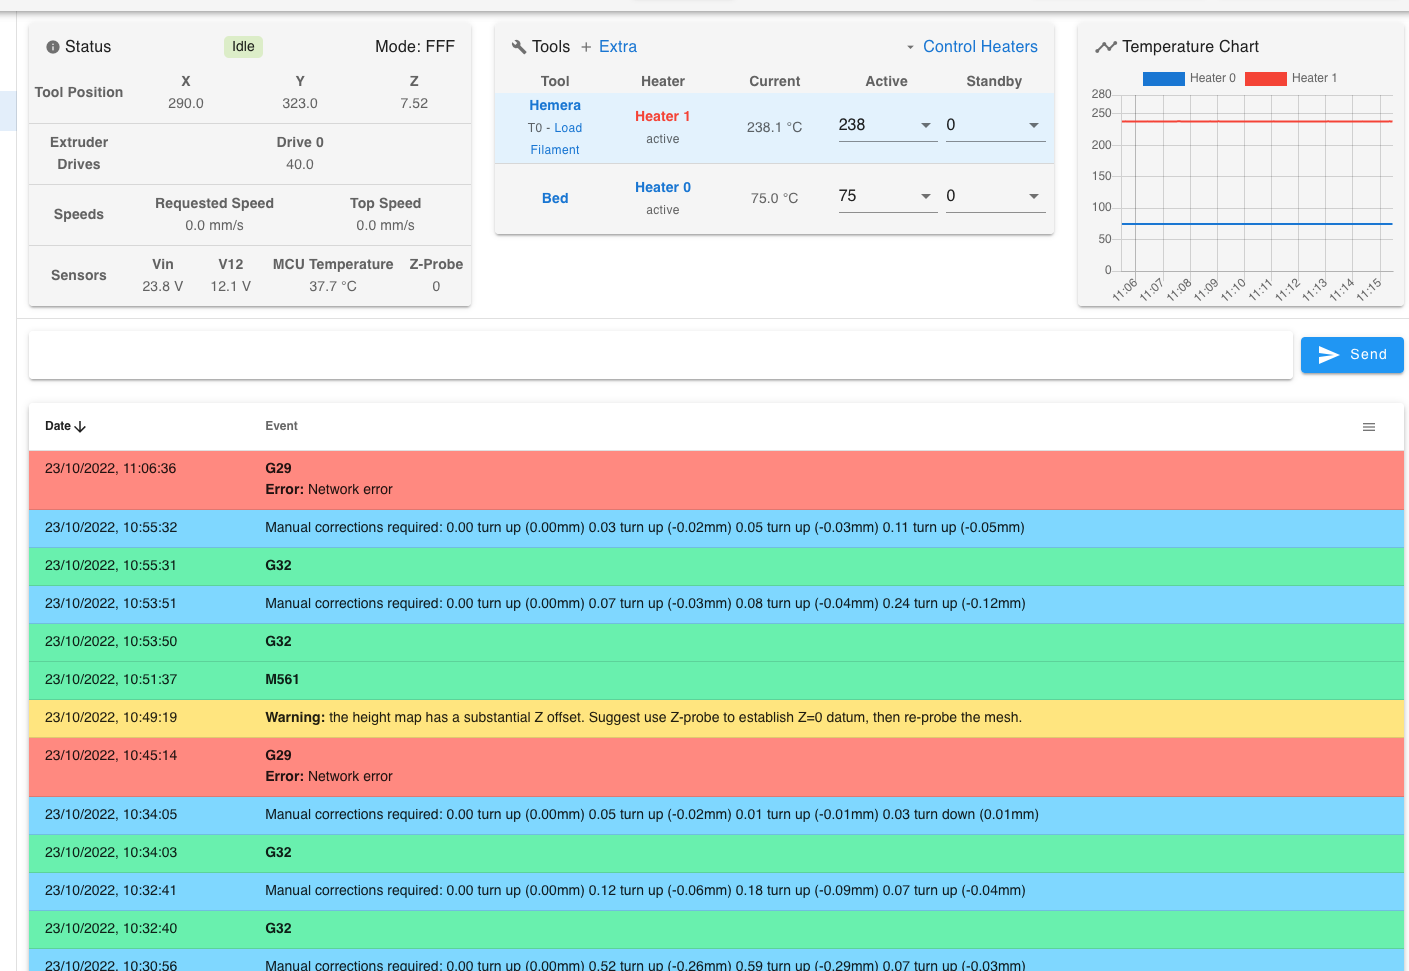The height and width of the screenshot is (971, 1409).
Task: Click the Status info icon
Action: tap(53, 47)
